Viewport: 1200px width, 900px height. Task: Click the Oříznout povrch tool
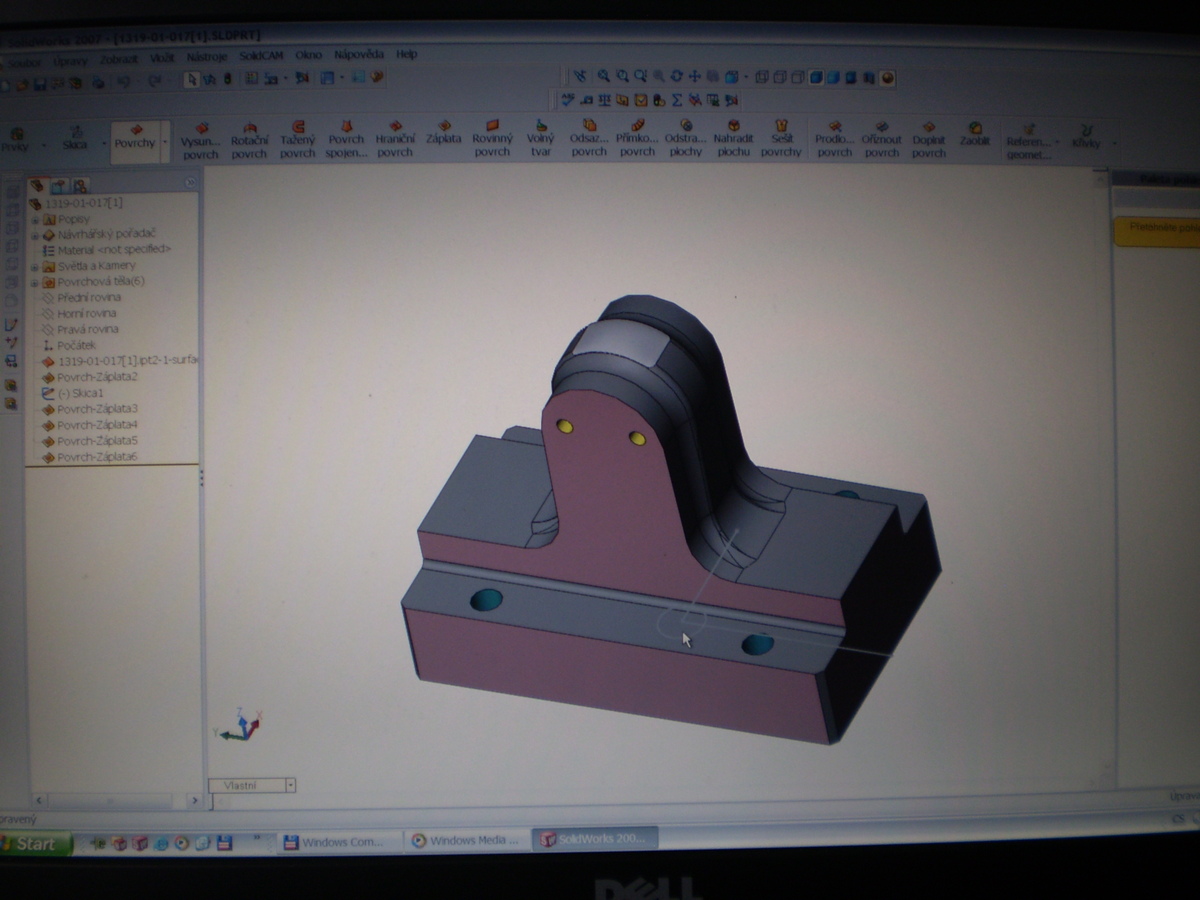point(881,140)
